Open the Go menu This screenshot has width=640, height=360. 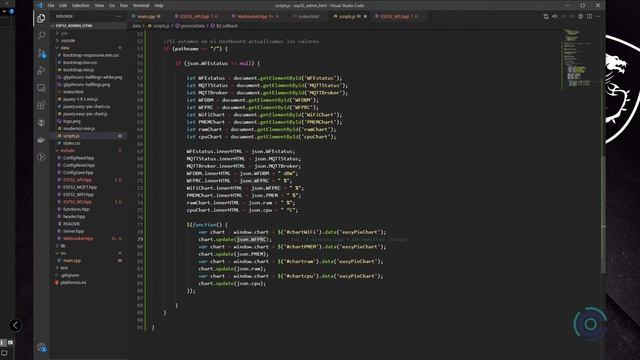point(112,5)
